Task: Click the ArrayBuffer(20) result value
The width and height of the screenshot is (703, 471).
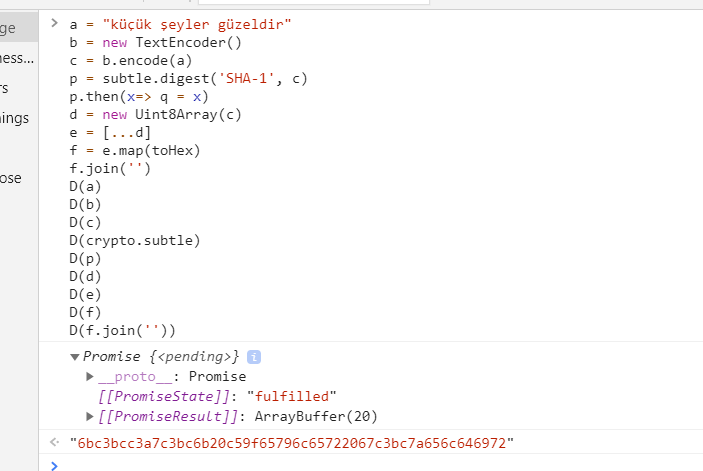Action: pyautogui.click(x=316, y=416)
